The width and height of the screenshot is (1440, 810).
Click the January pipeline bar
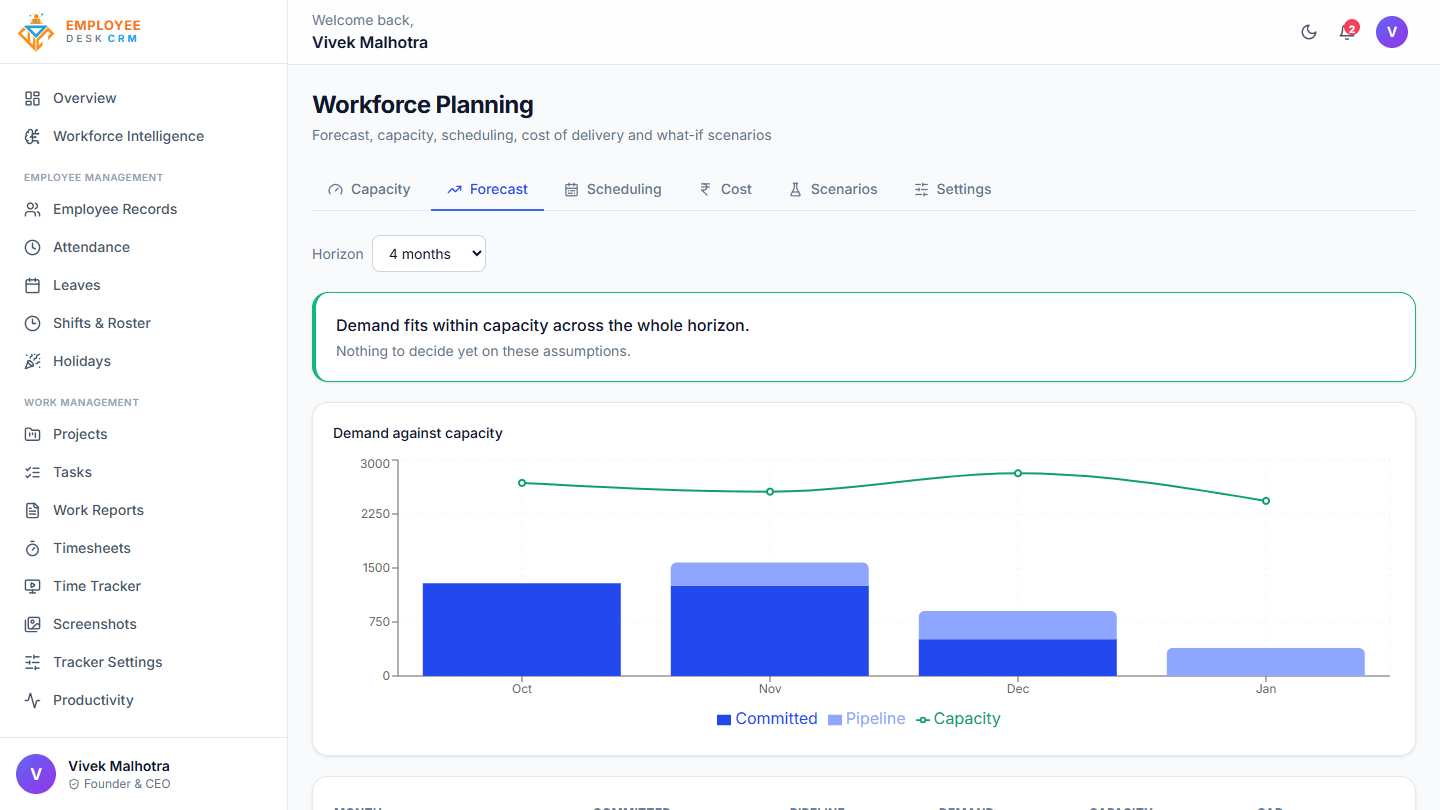1266,662
